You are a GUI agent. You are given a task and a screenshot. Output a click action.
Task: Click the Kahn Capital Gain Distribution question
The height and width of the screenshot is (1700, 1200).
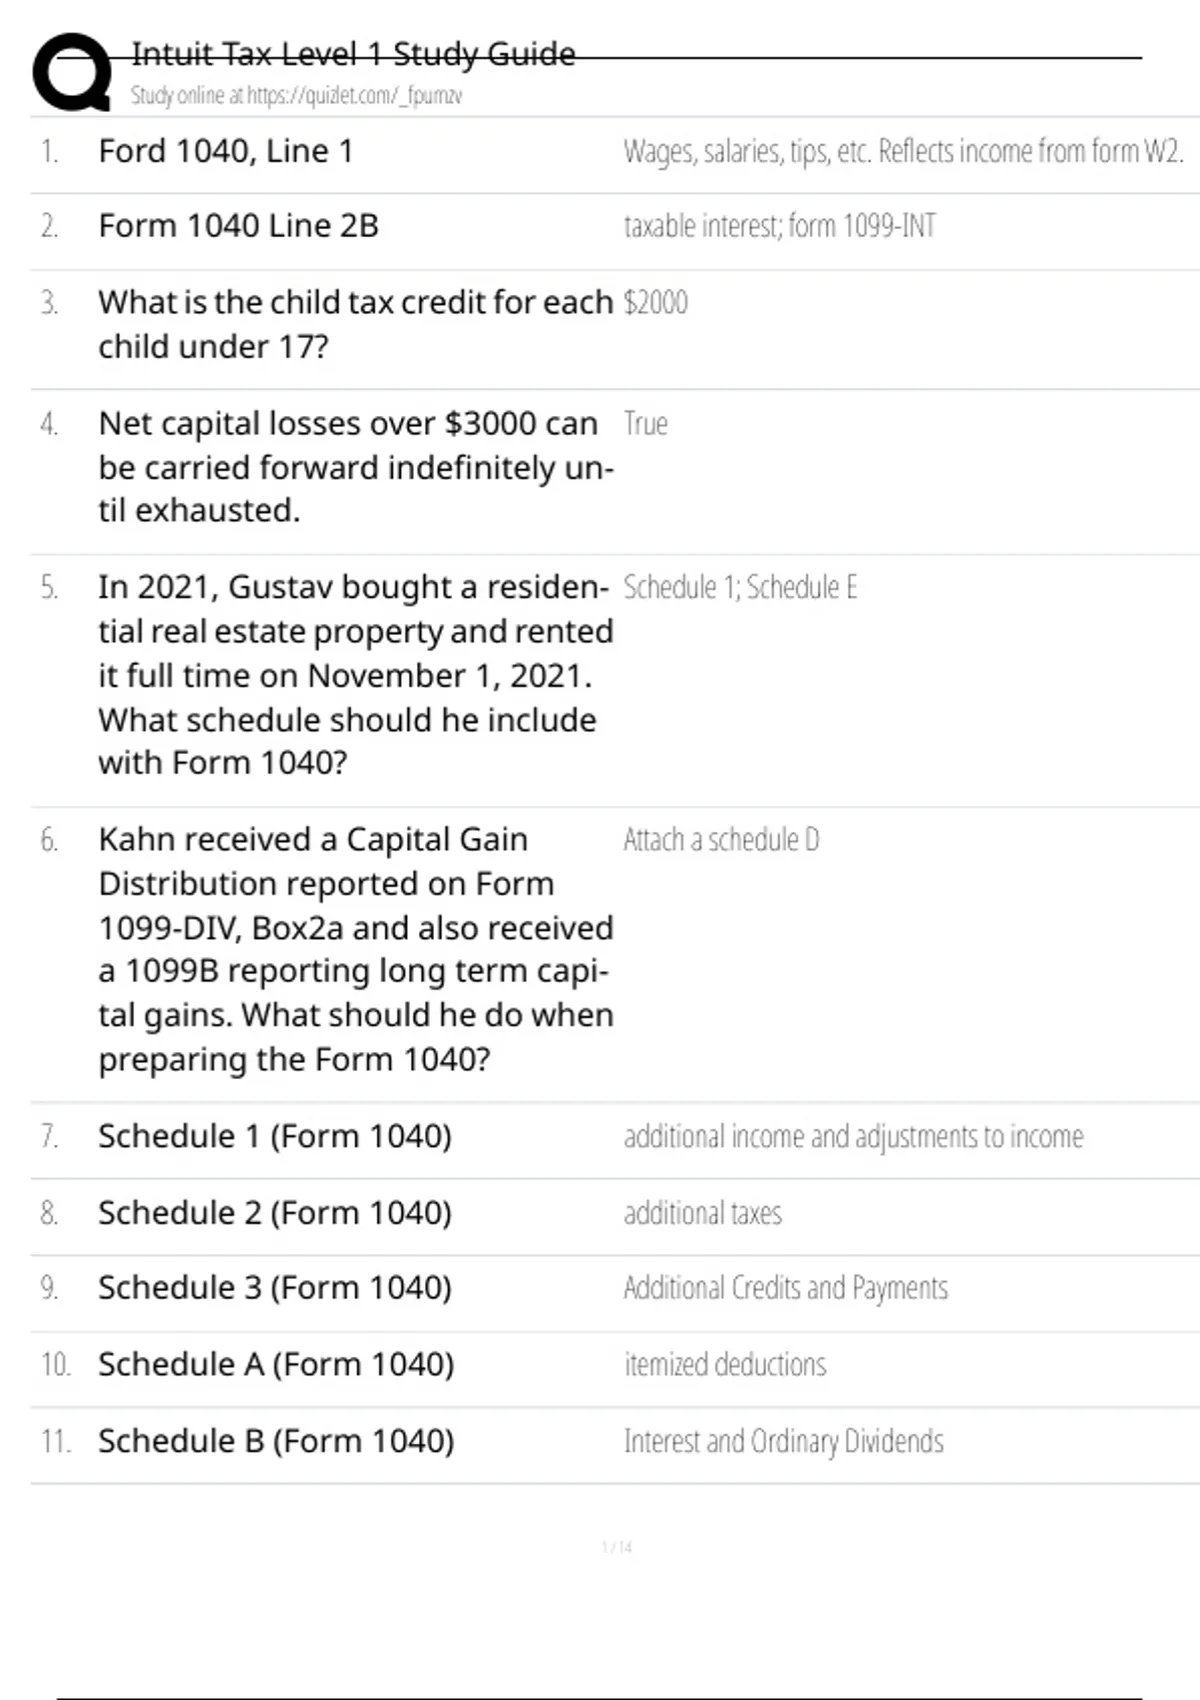355,949
